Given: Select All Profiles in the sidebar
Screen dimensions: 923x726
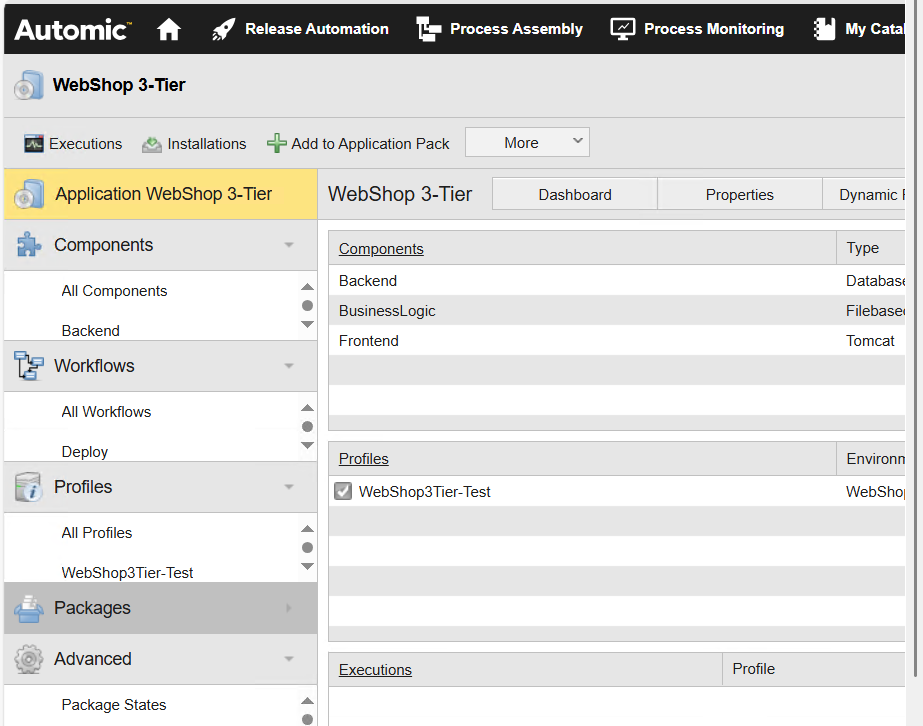Looking at the screenshot, I should coord(97,533).
